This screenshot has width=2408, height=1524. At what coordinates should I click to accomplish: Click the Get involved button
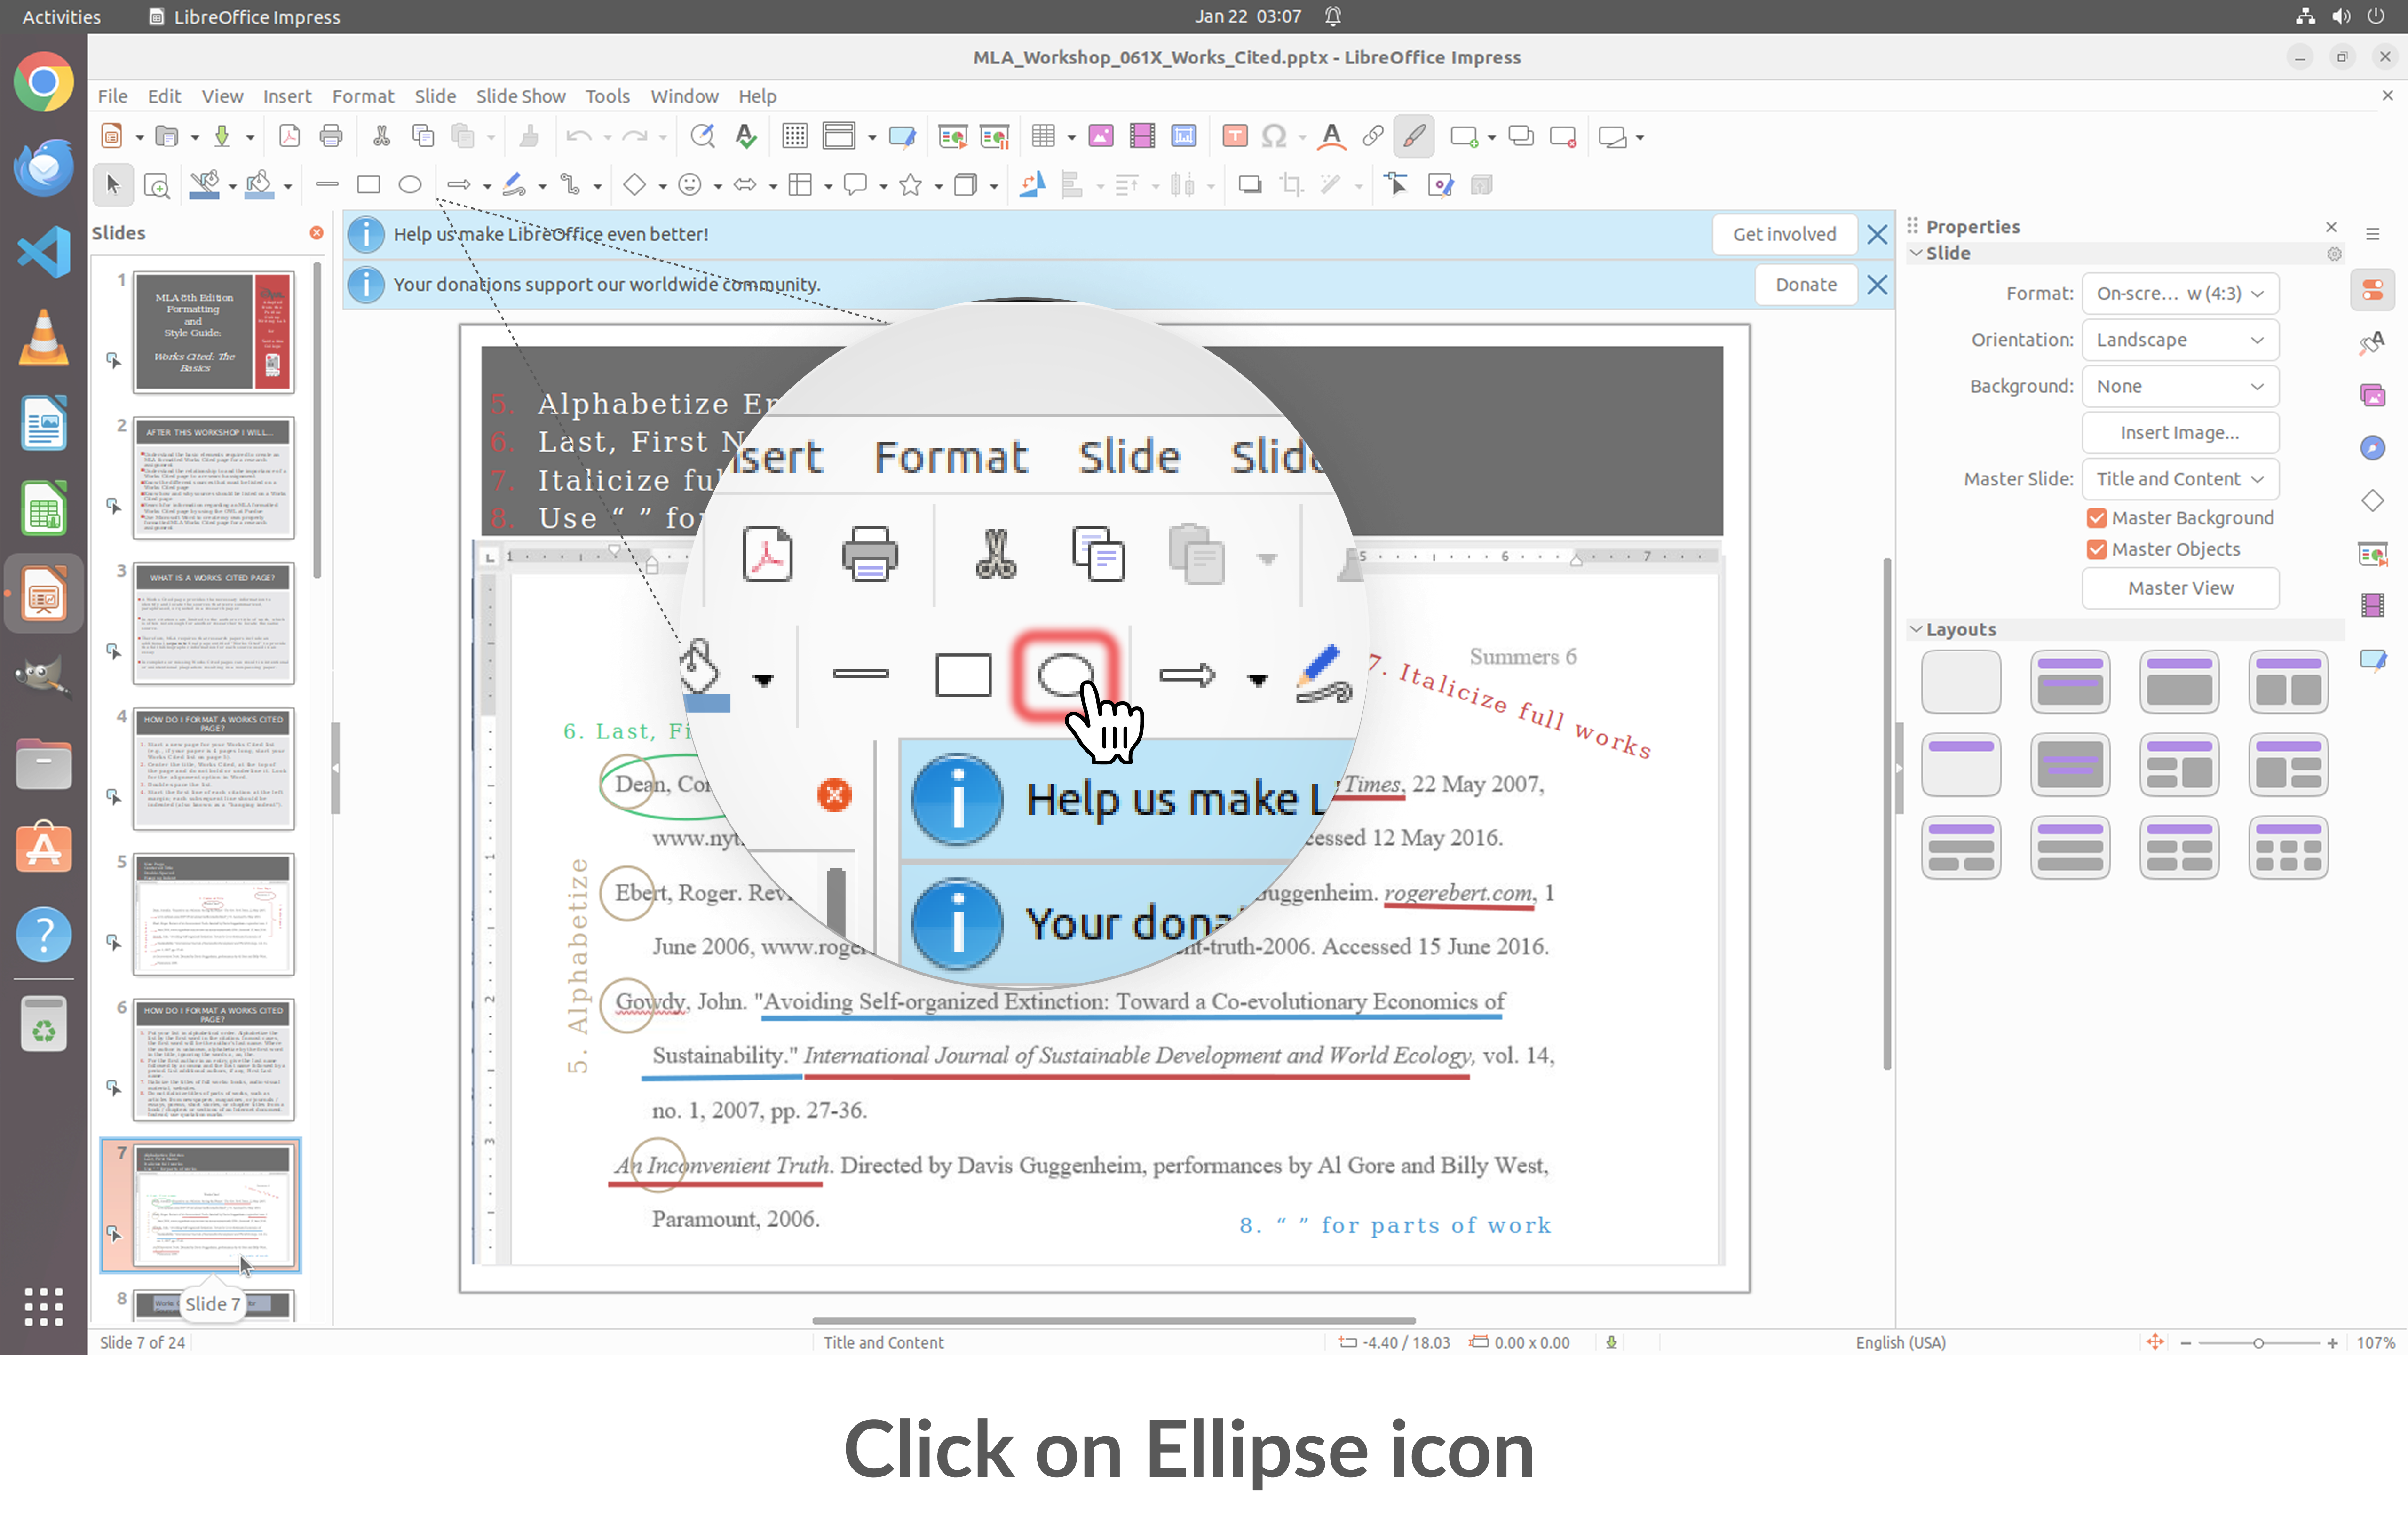click(1784, 234)
